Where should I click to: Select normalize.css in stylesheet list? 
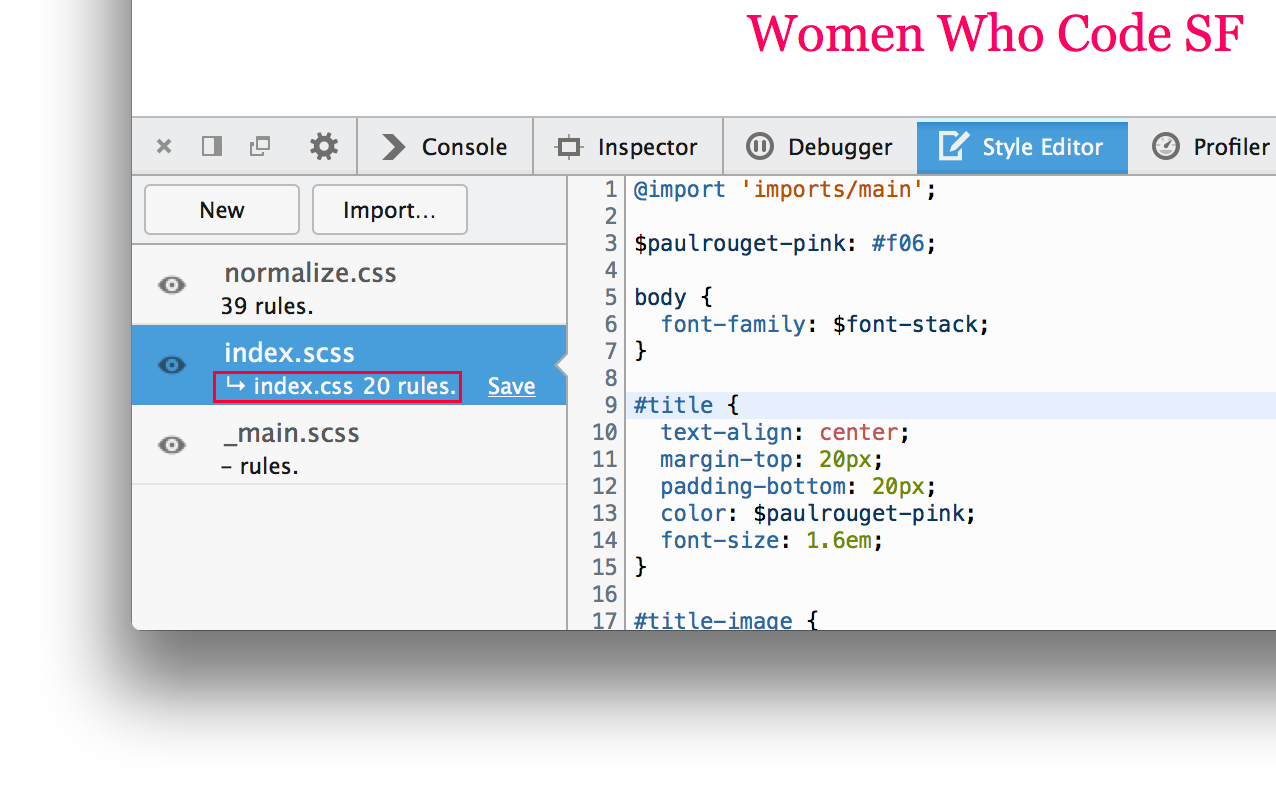tap(349, 285)
